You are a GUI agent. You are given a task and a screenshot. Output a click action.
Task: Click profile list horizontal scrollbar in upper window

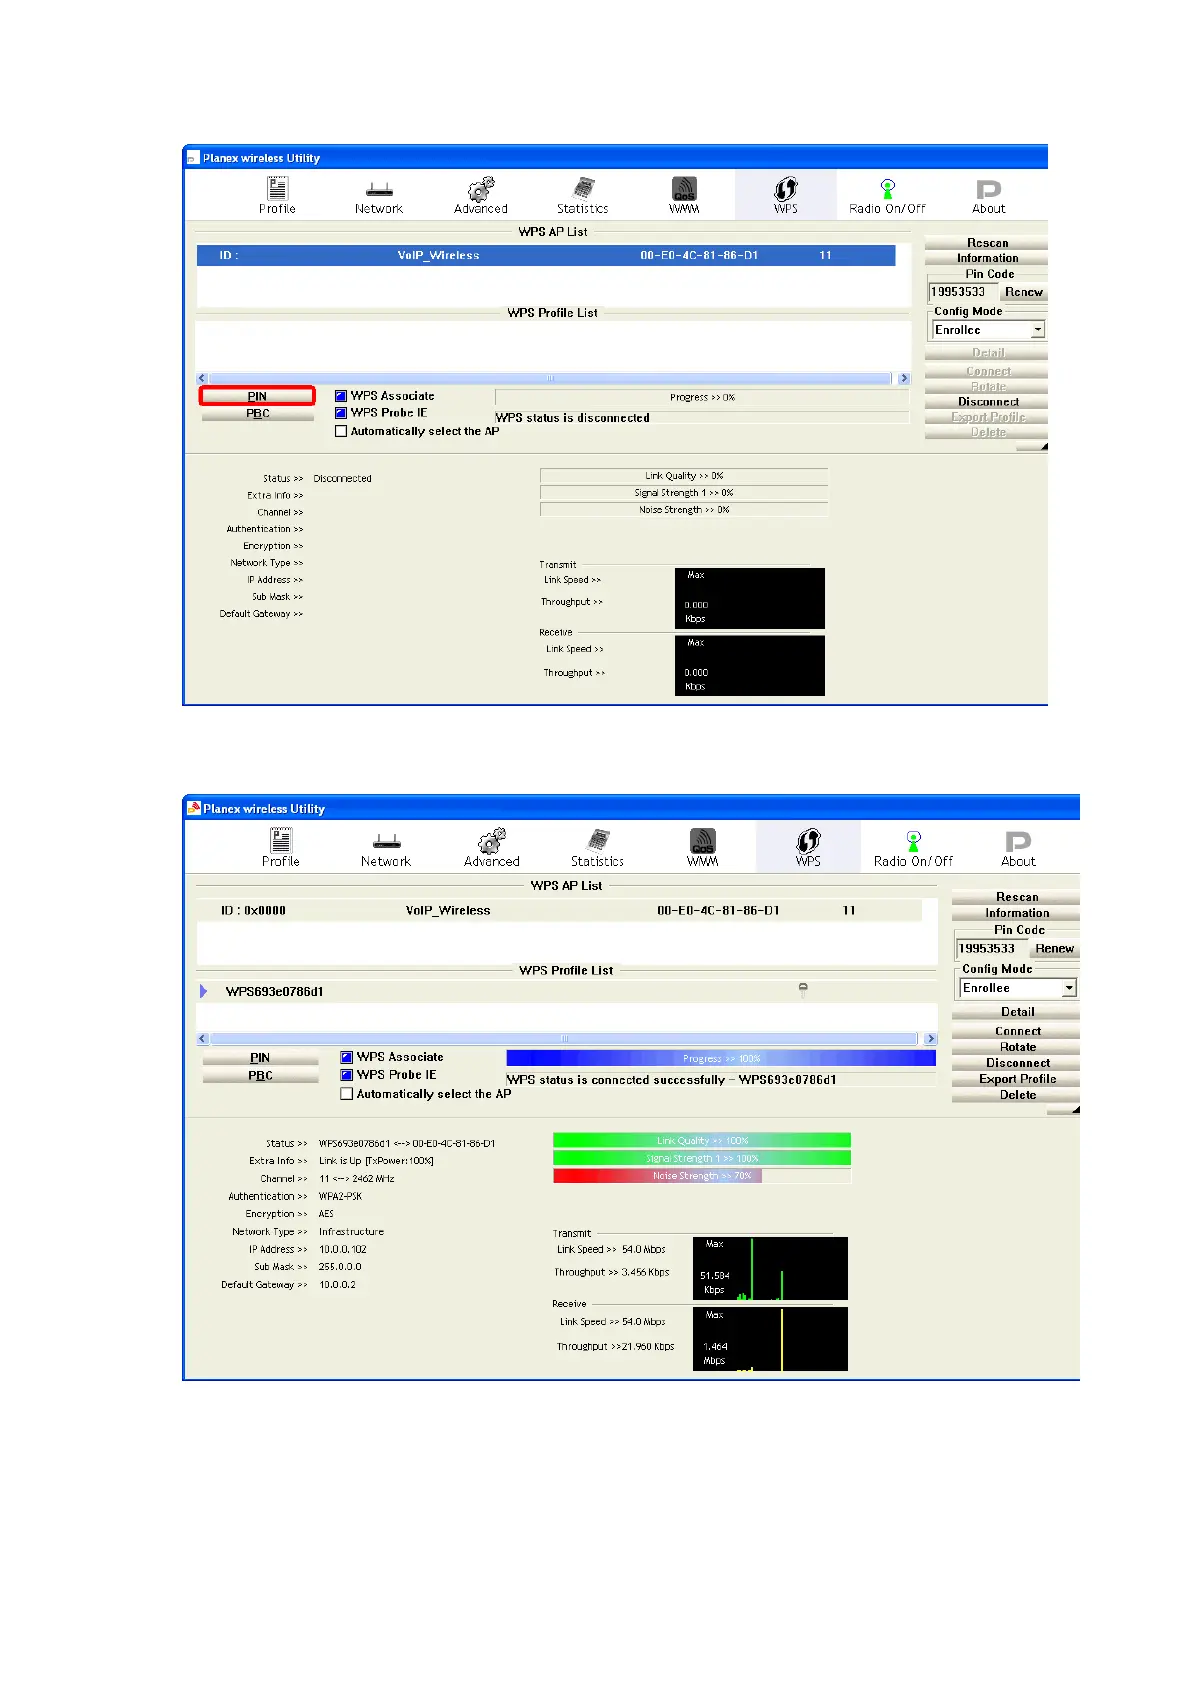pos(550,378)
